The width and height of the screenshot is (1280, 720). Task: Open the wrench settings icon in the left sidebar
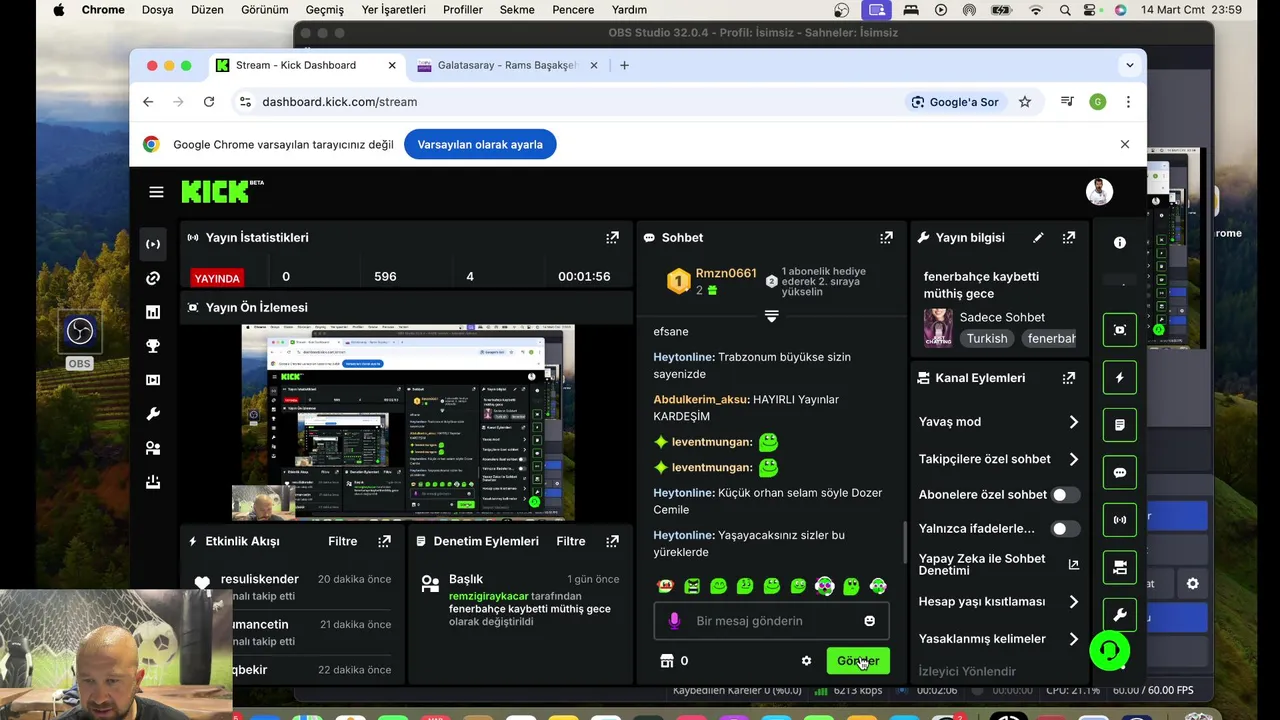click(153, 414)
